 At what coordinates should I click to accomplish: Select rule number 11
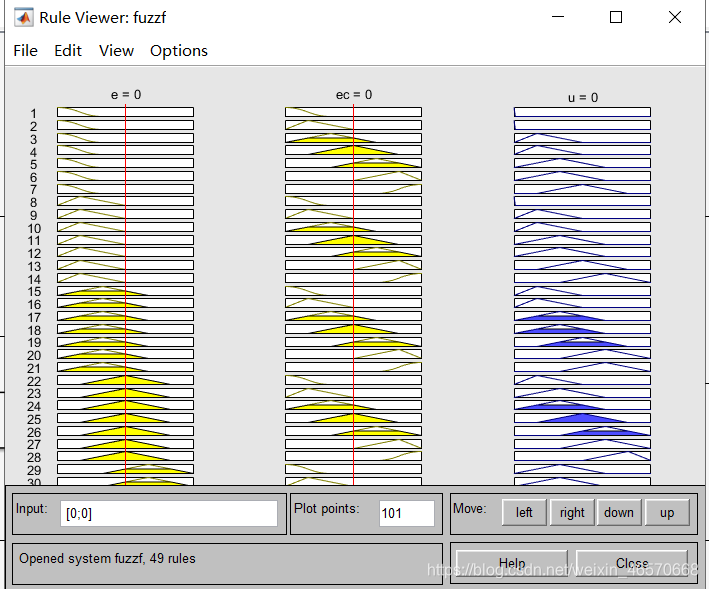click(34, 240)
